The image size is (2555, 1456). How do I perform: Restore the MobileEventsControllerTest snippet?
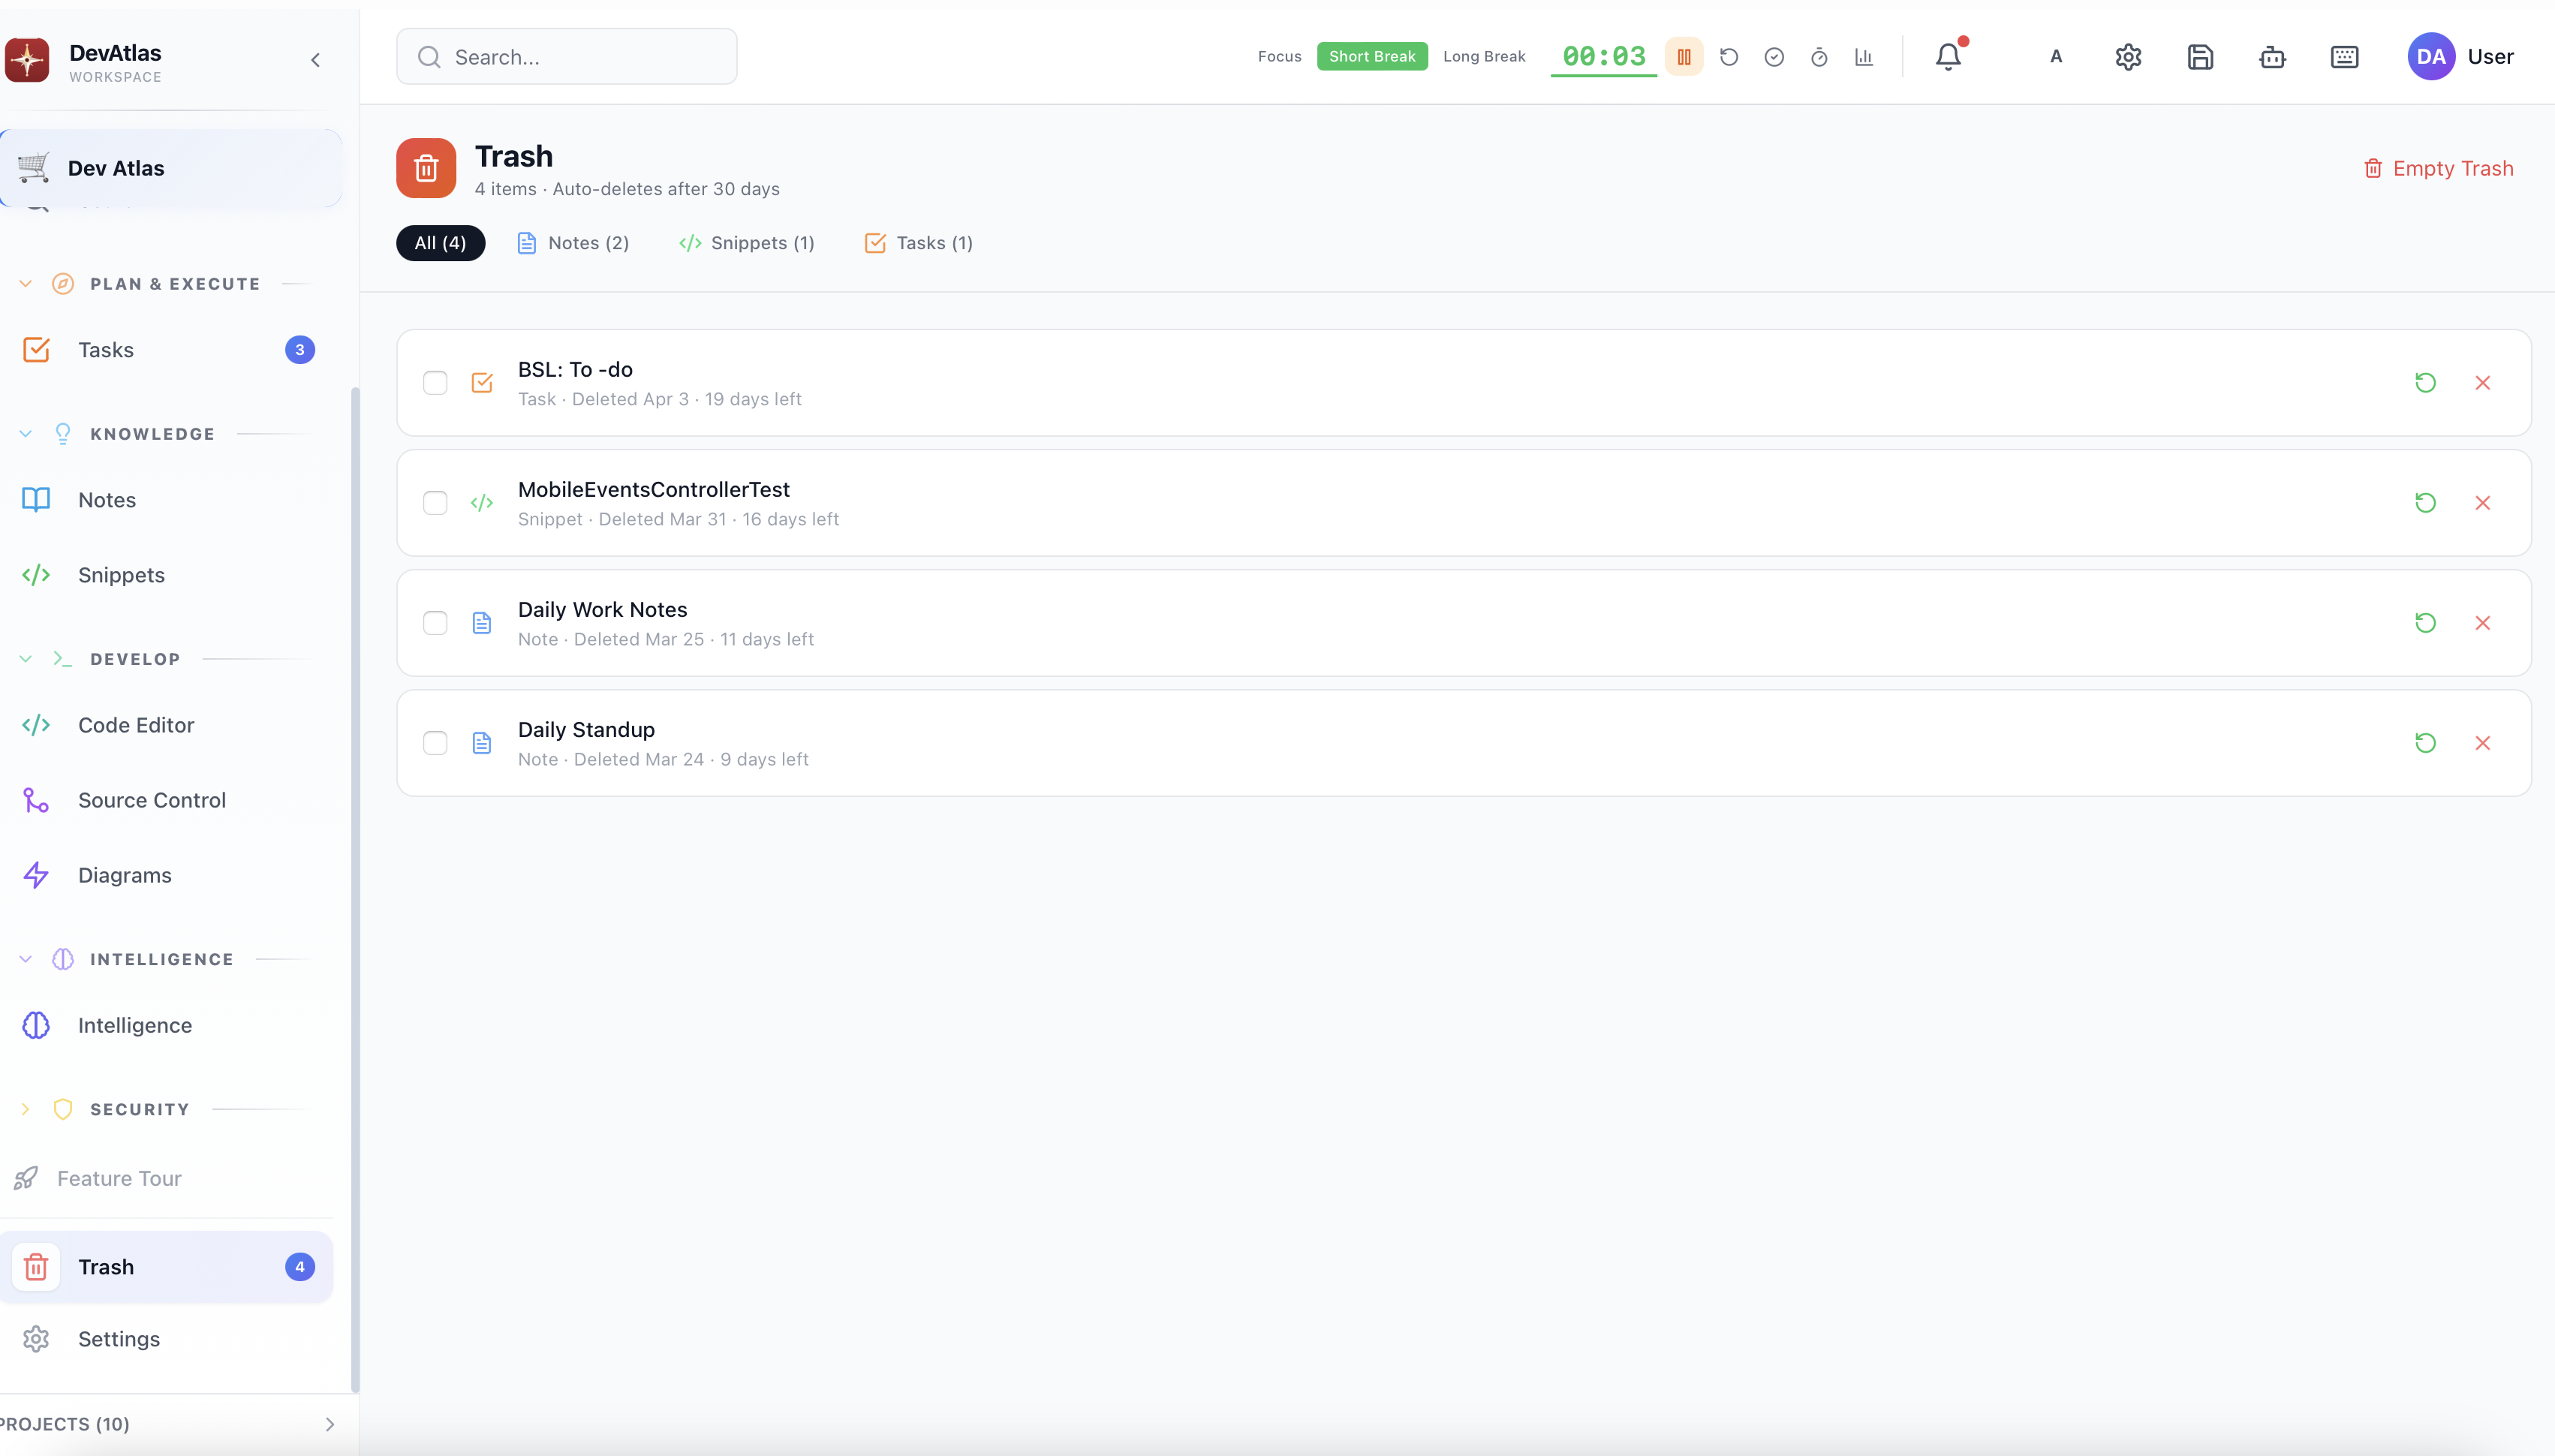pos(2425,503)
